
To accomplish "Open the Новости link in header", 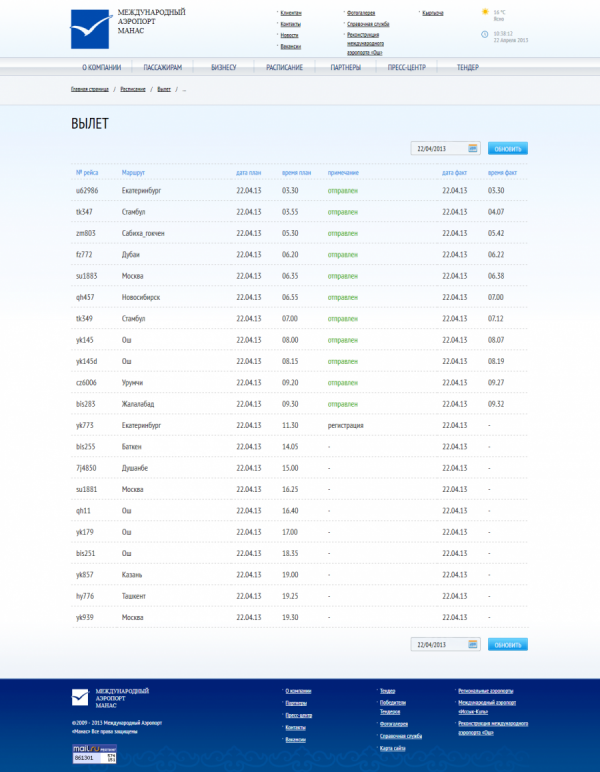I will pyautogui.click(x=290, y=35).
